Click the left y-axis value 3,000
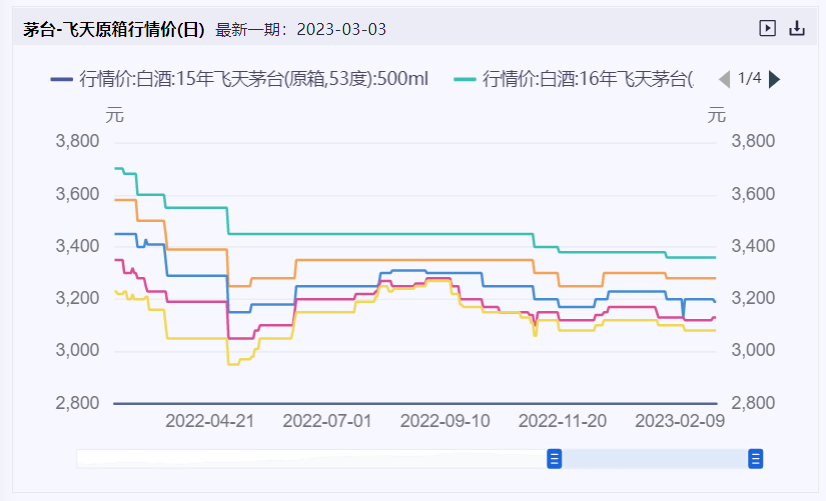The height and width of the screenshot is (501, 826). click(77, 350)
